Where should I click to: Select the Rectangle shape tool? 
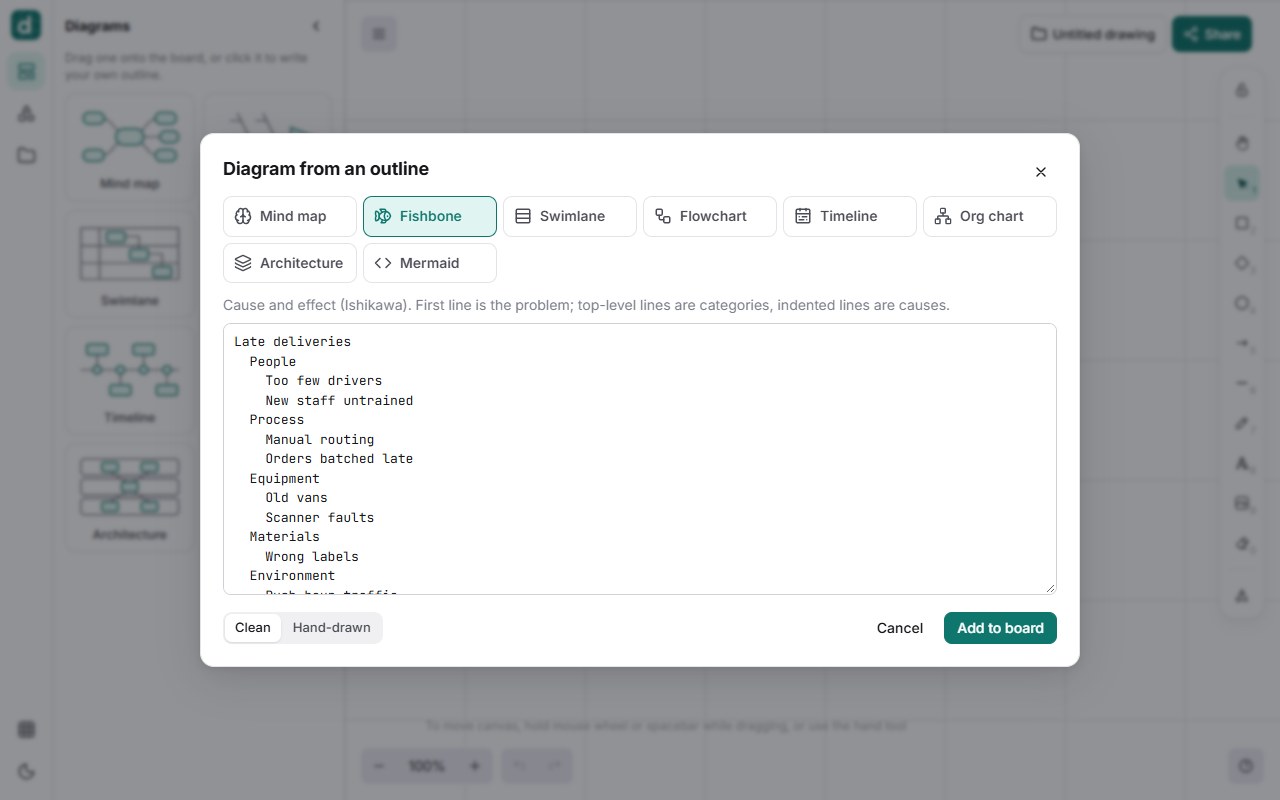point(1242,223)
